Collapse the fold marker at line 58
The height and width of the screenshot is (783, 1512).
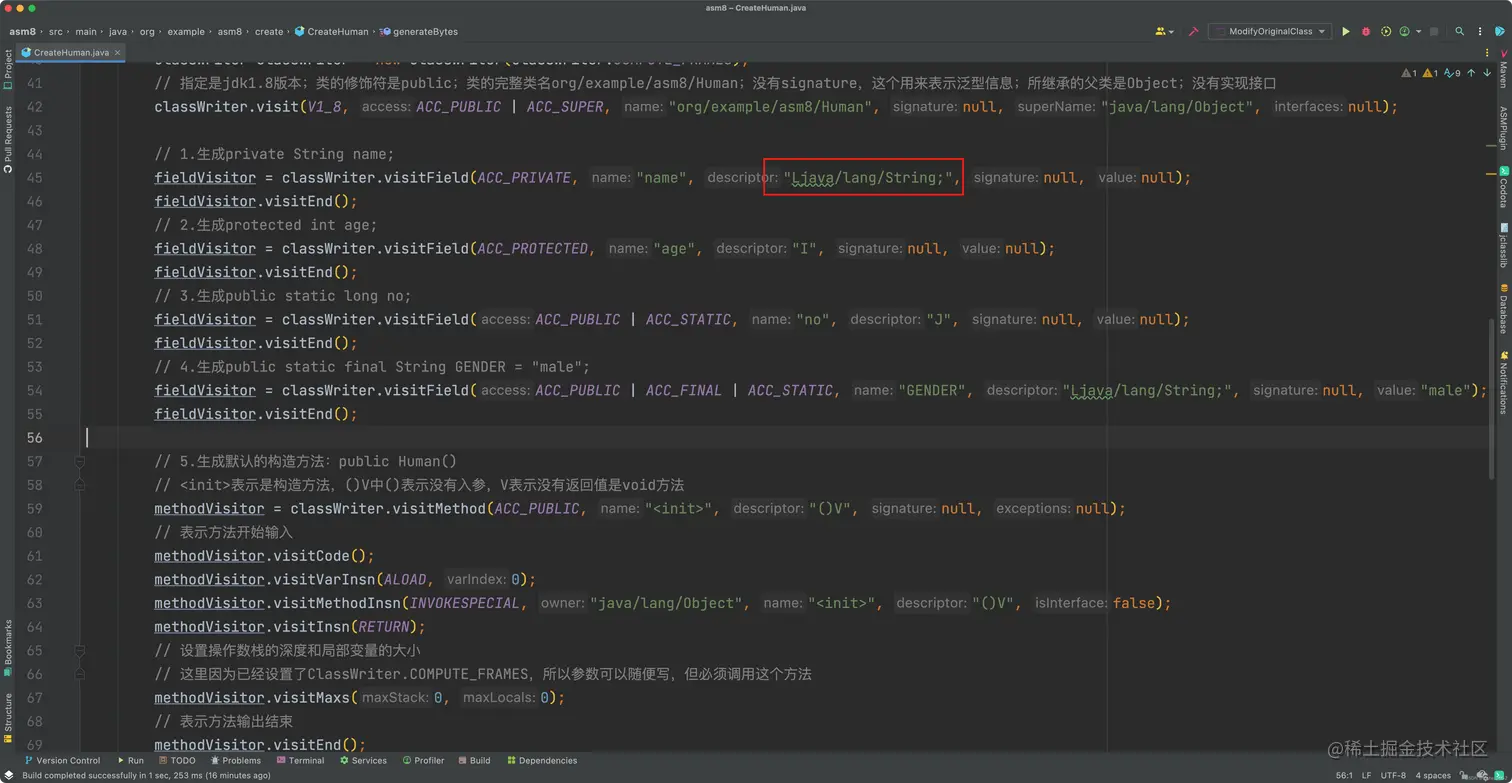point(79,485)
